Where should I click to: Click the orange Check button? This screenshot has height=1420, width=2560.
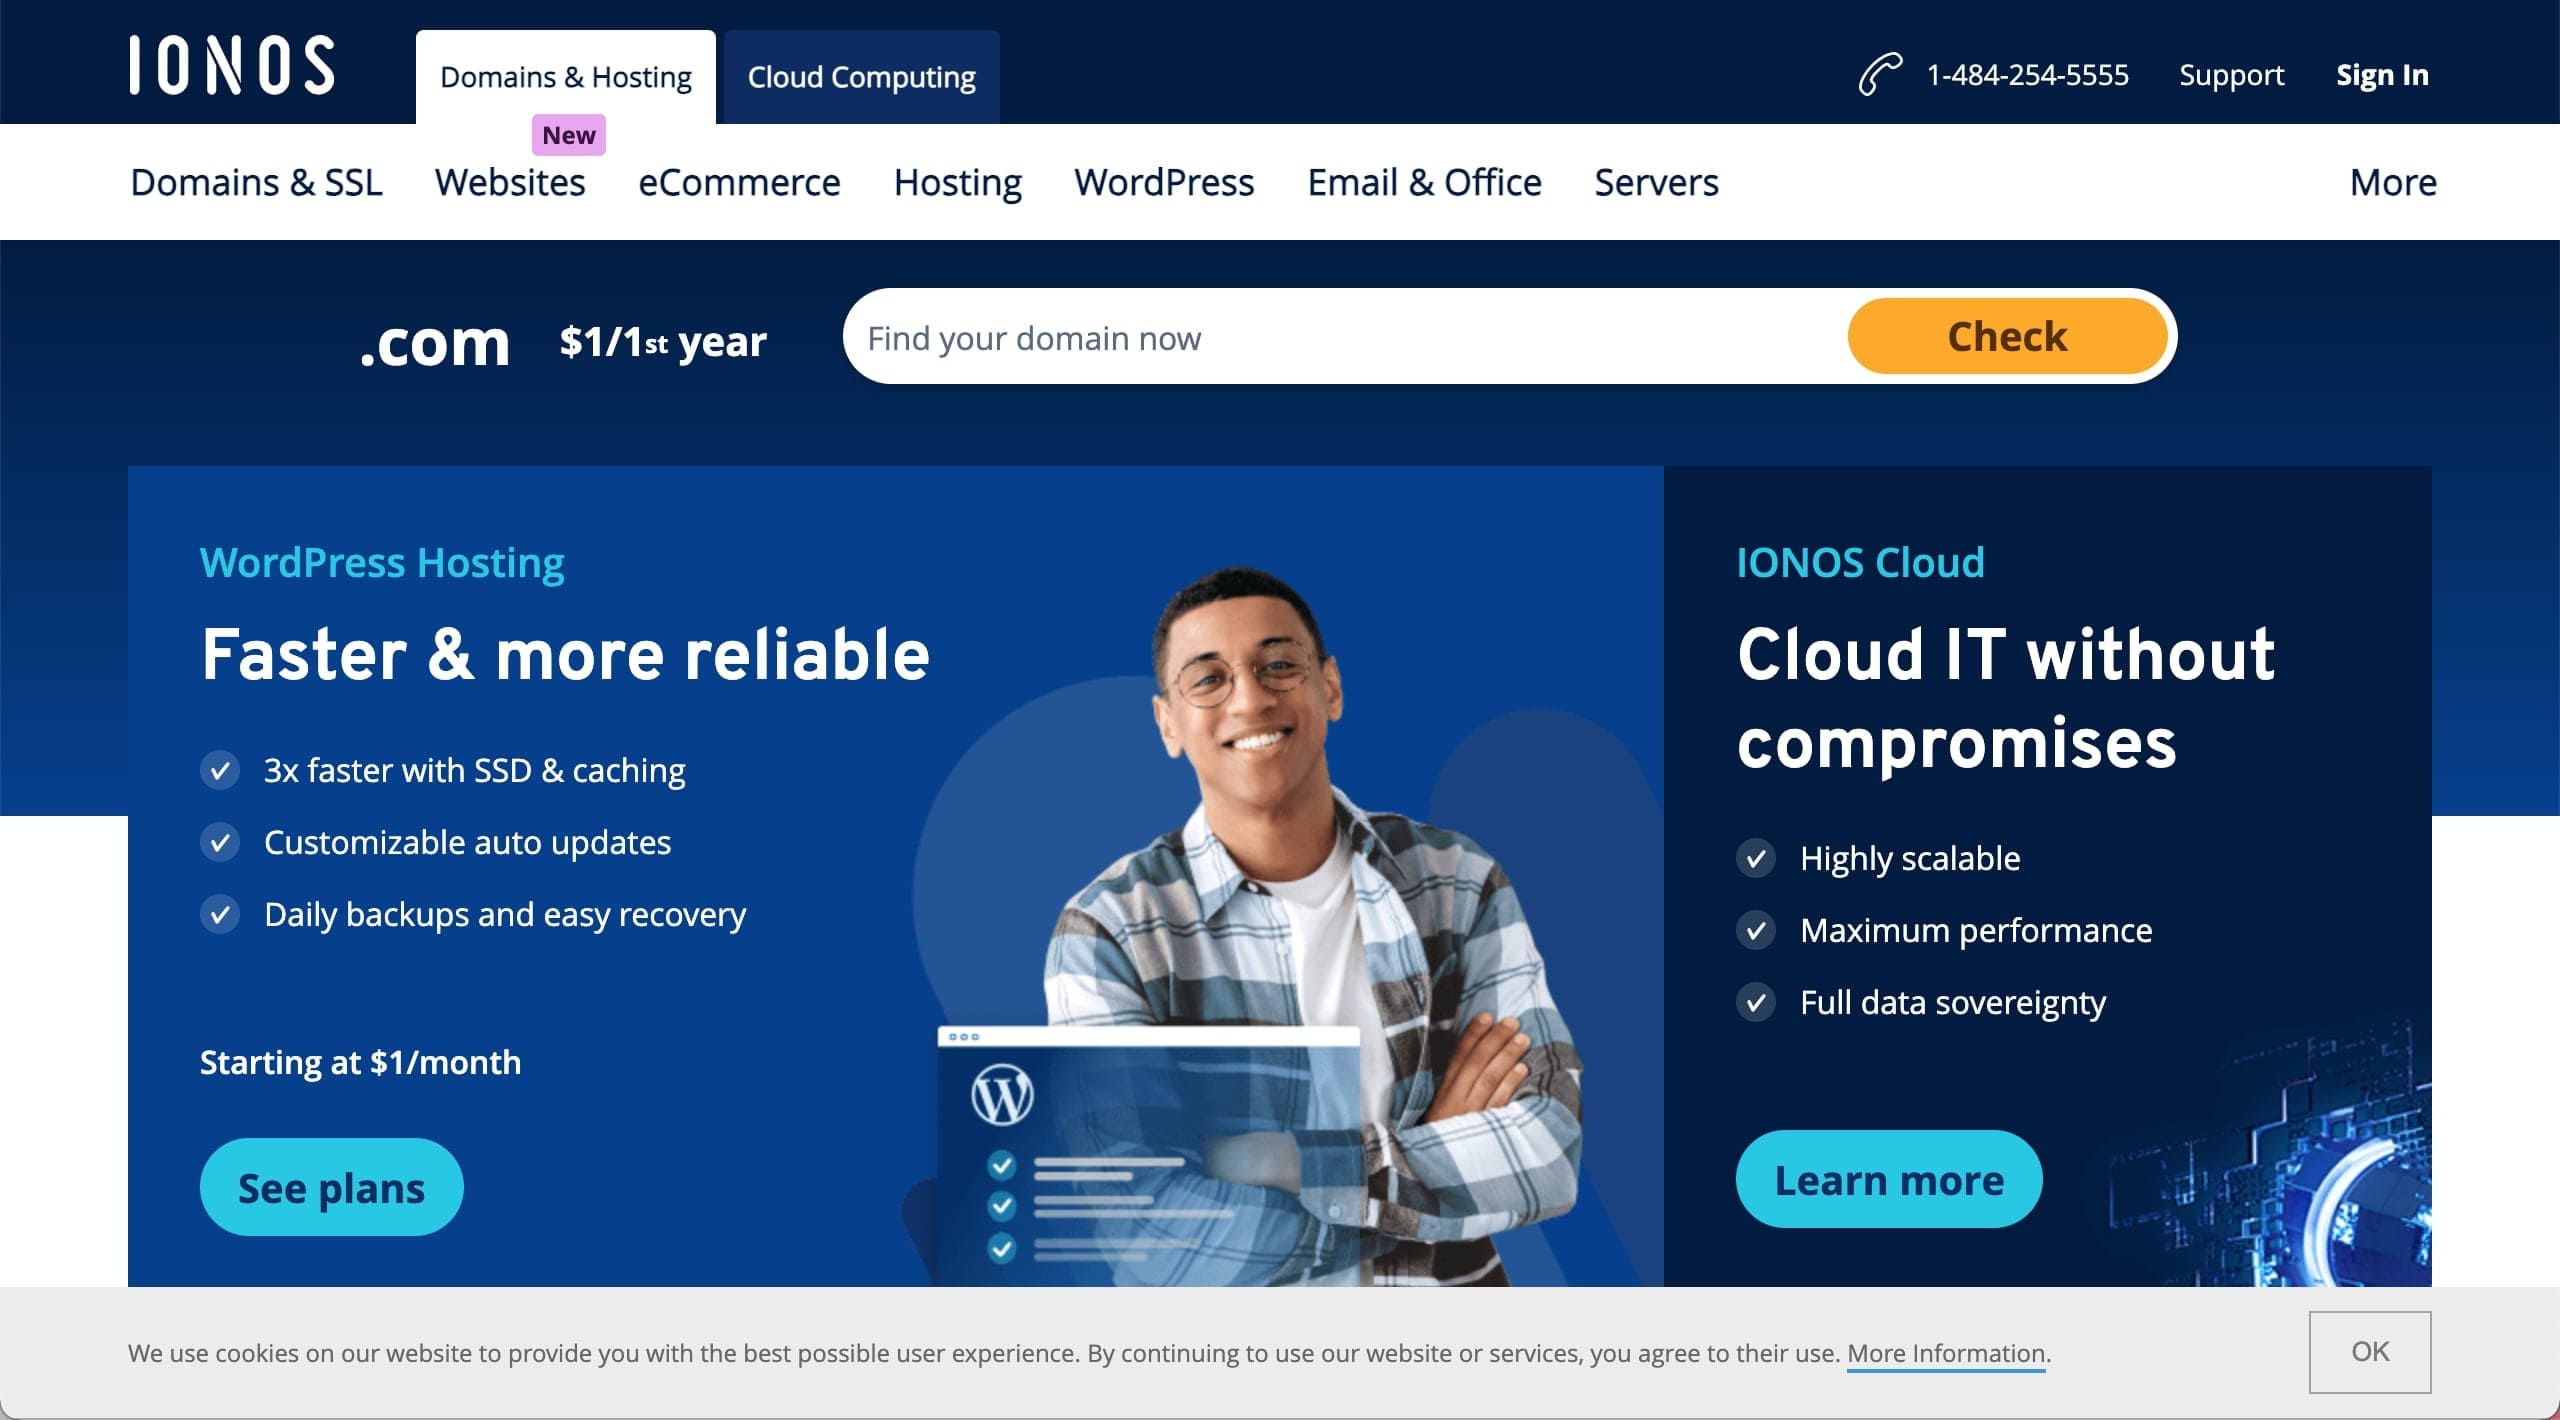(x=2007, y=336)
